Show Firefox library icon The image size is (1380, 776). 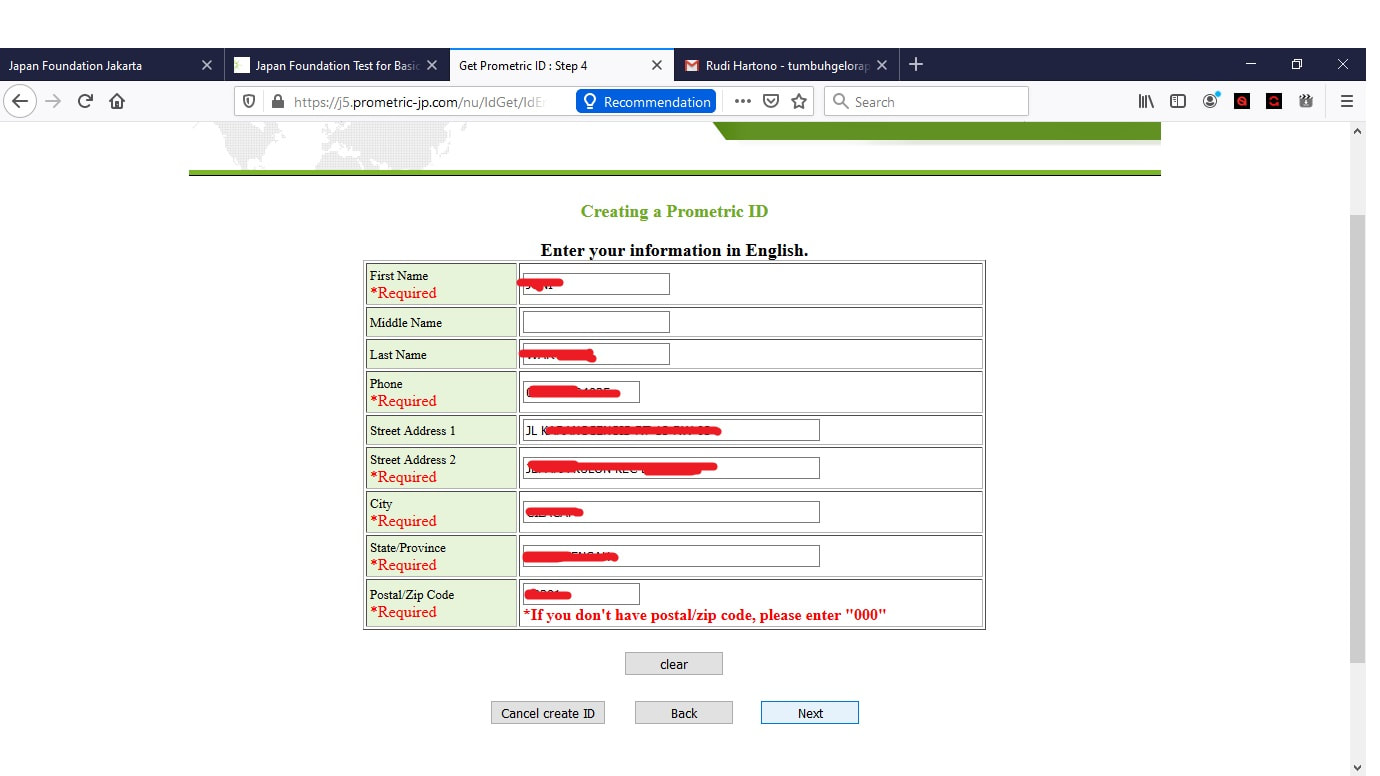[1146, 101]
